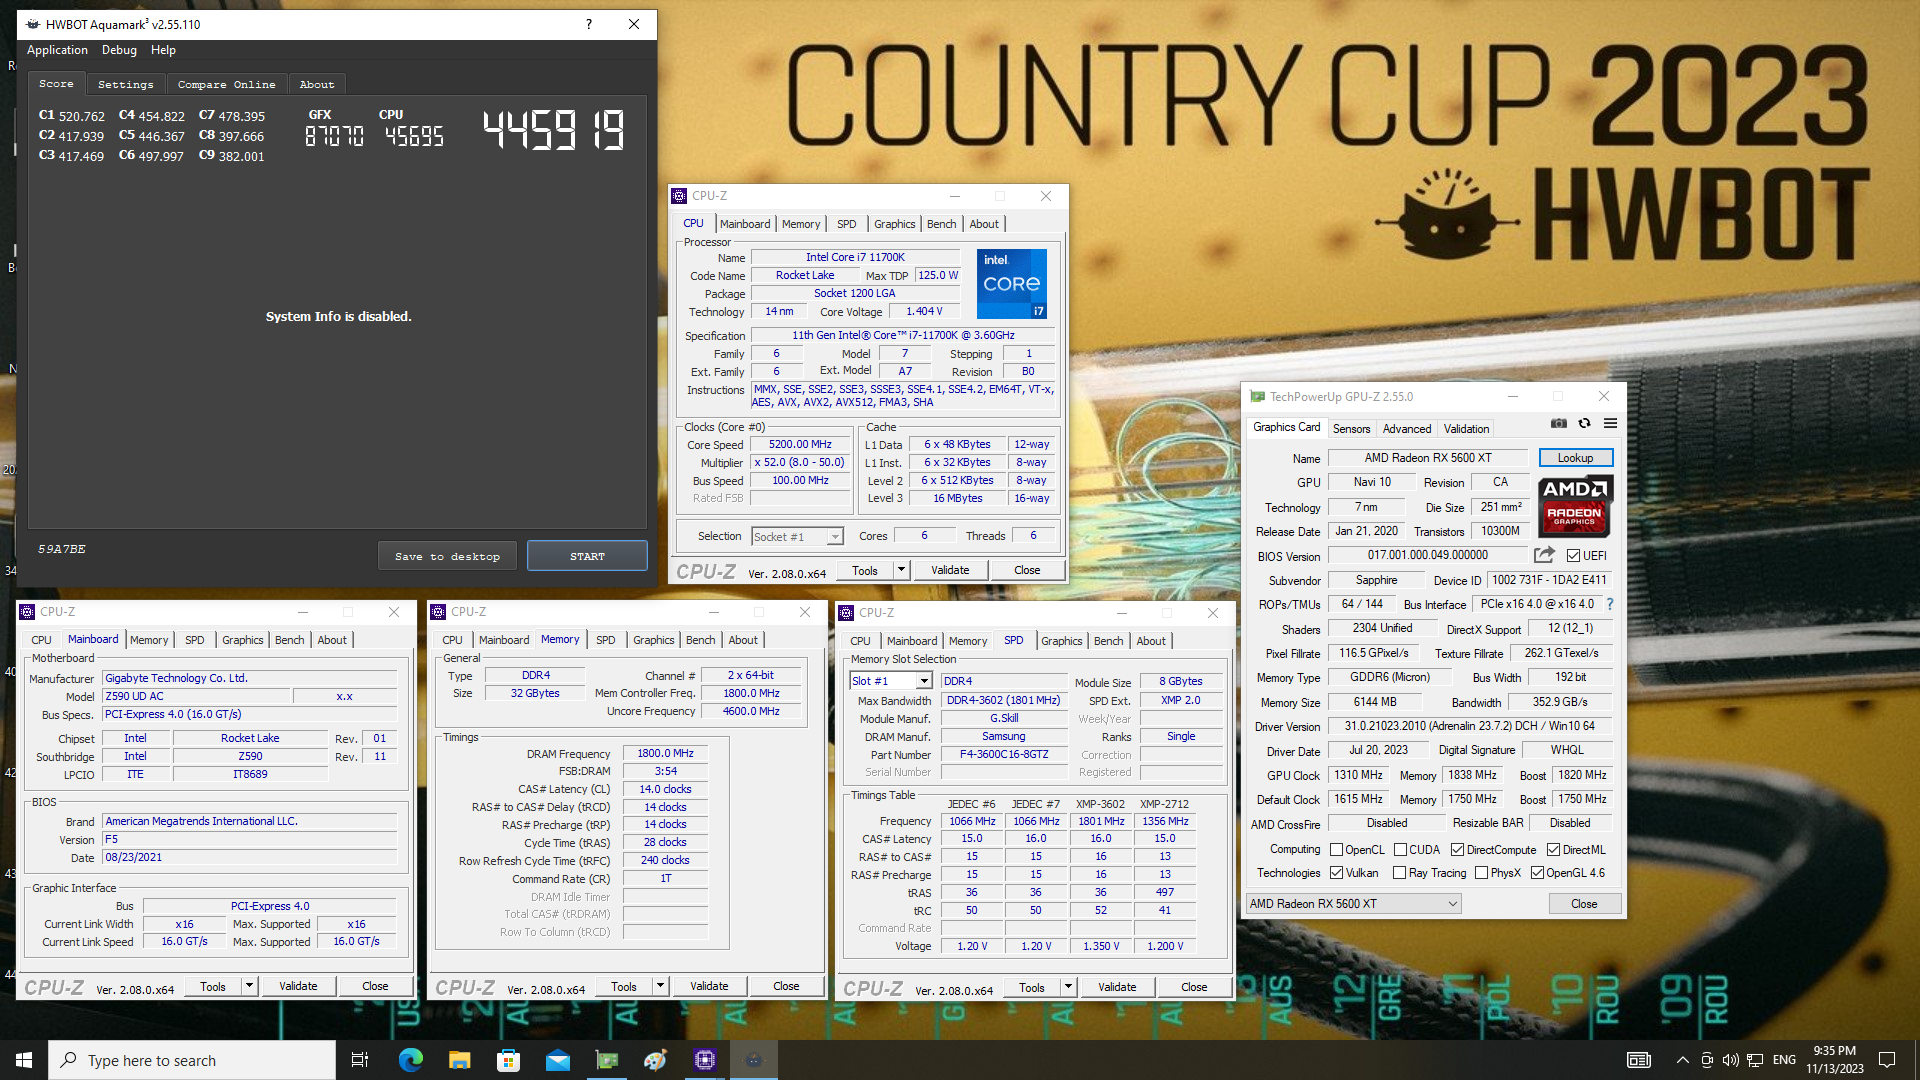Toggle DirectML checkbox
The image size is (1920, 1080).
pyautogui.click(x=1553, y=850)
